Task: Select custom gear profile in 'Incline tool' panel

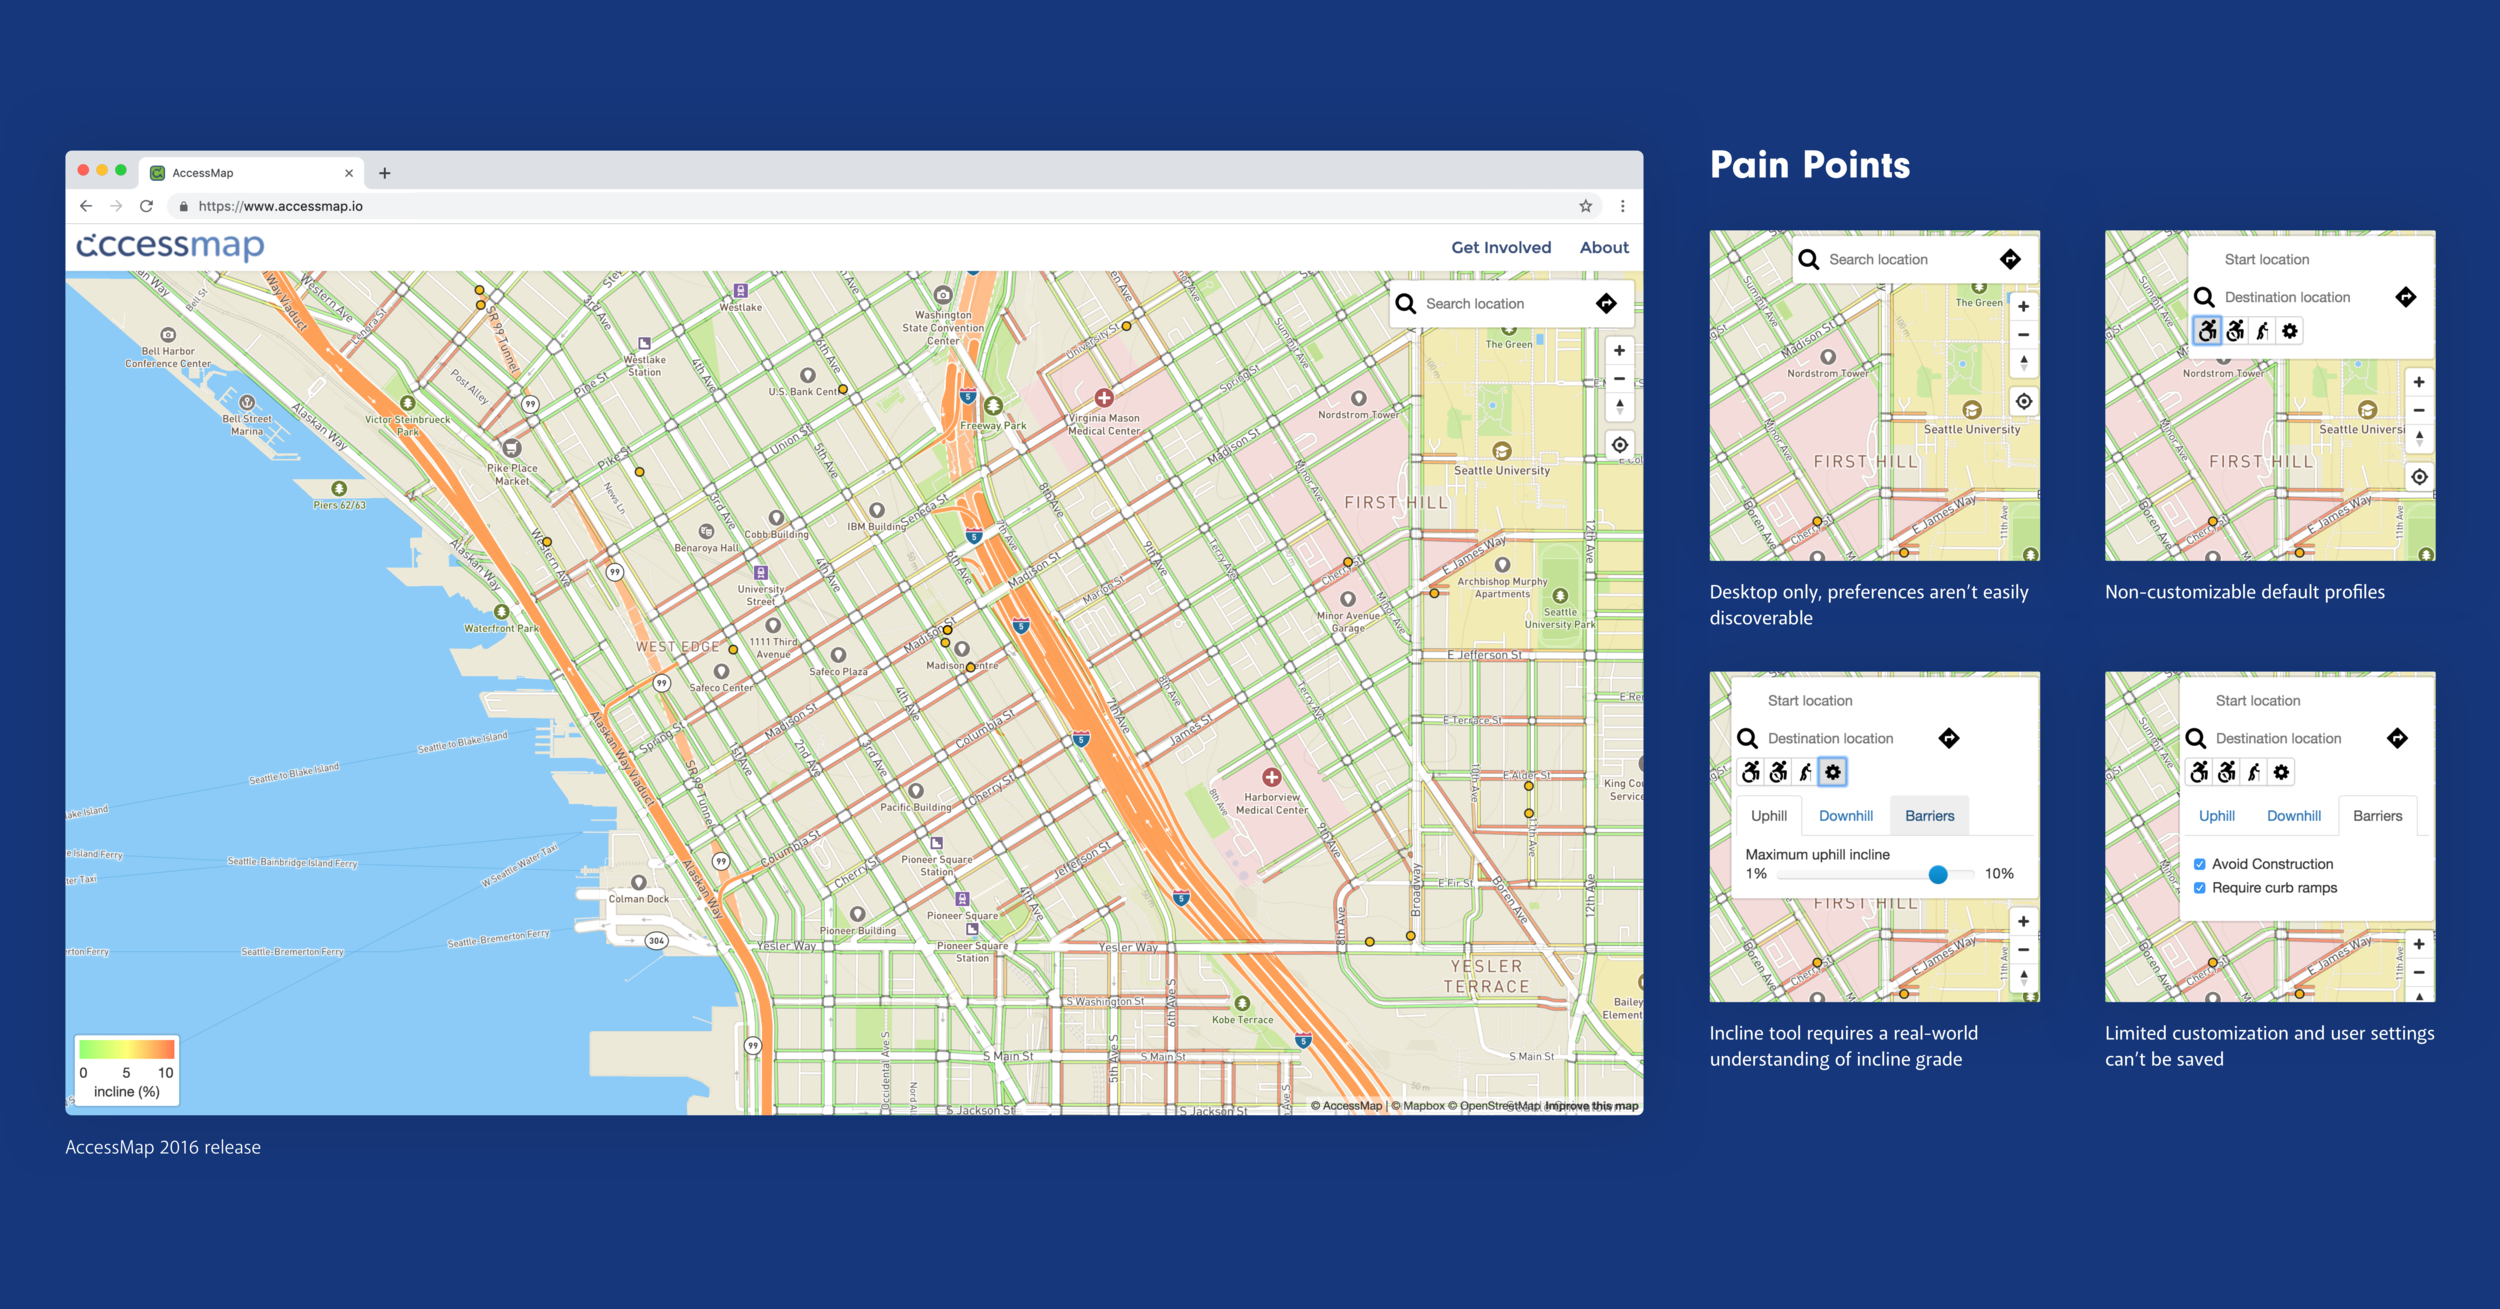Action: point(1832,772)
